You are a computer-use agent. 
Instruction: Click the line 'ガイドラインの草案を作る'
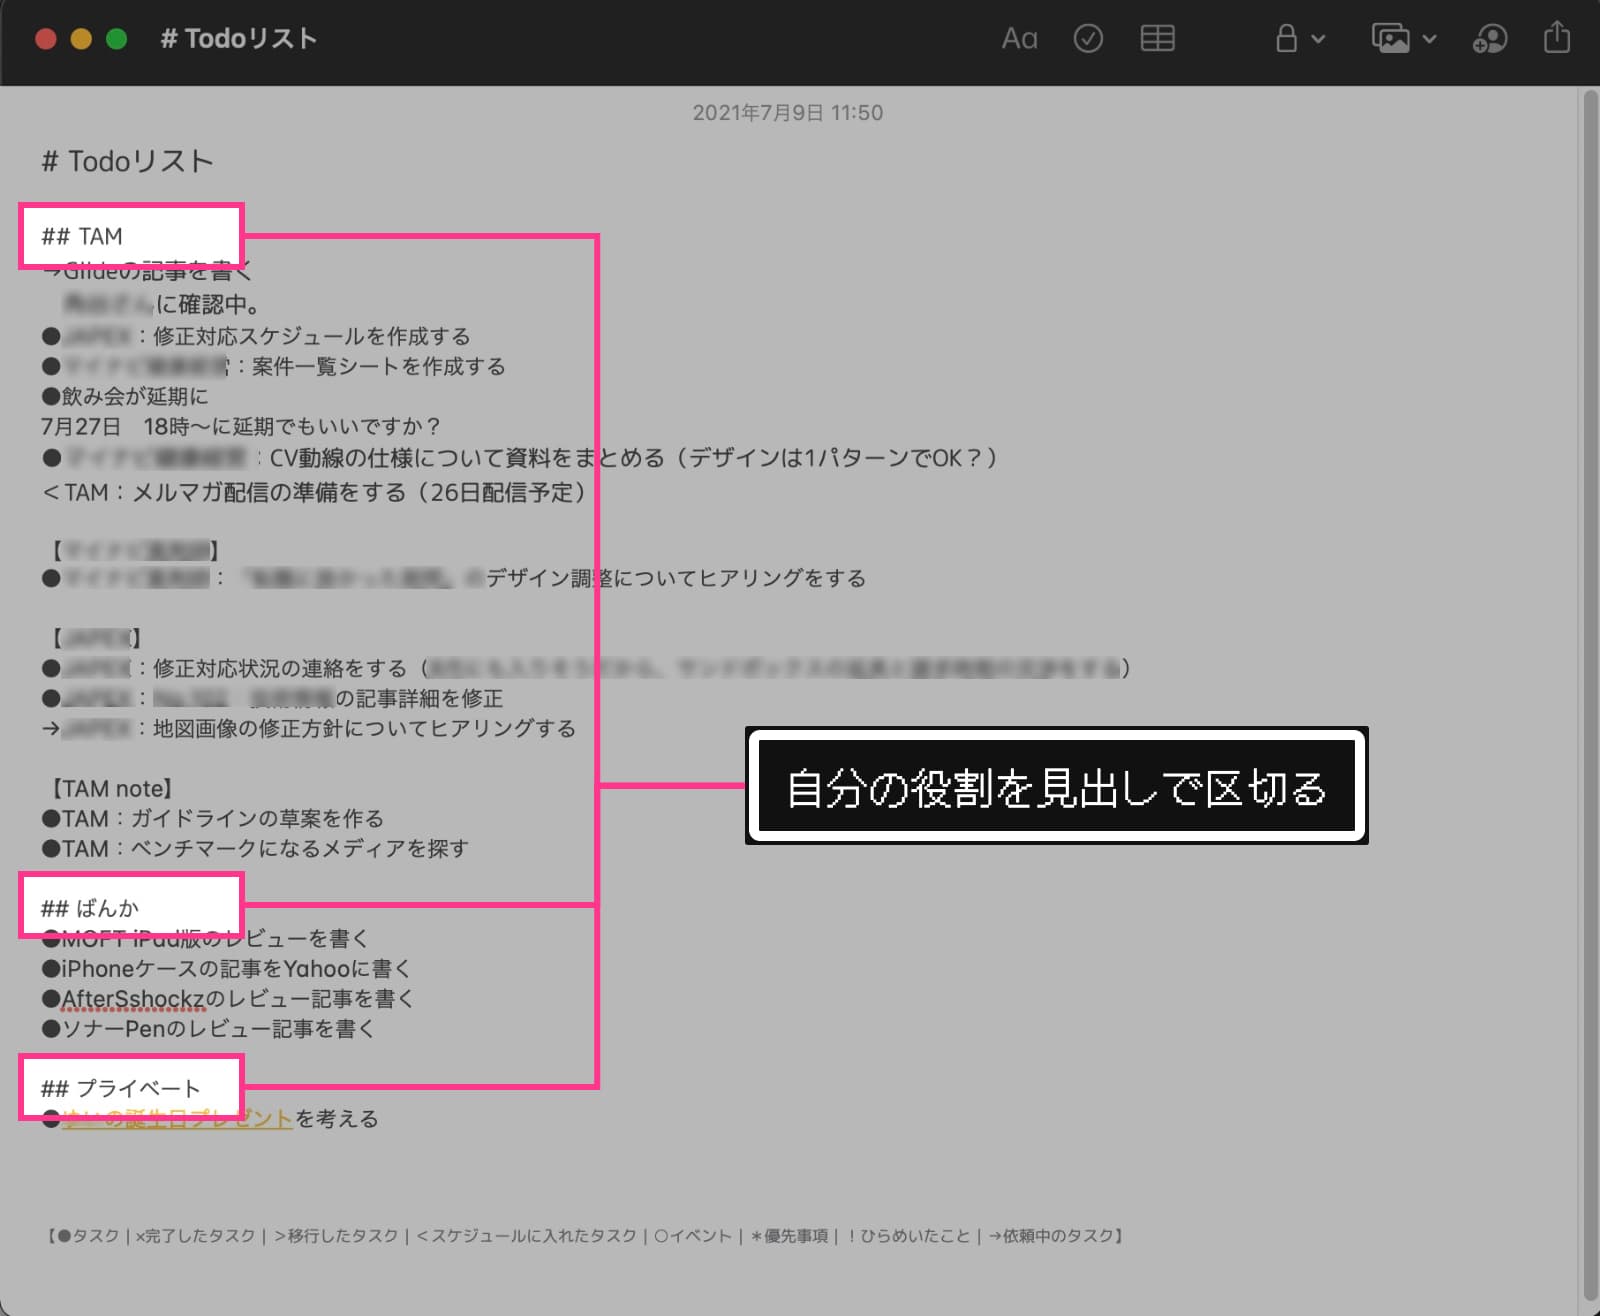(257, 819)
